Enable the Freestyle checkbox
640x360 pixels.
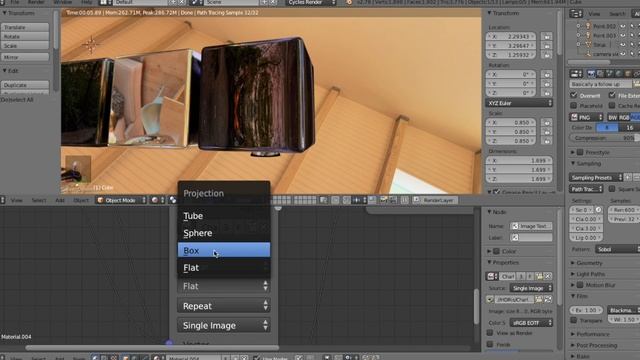coord(580,152)
